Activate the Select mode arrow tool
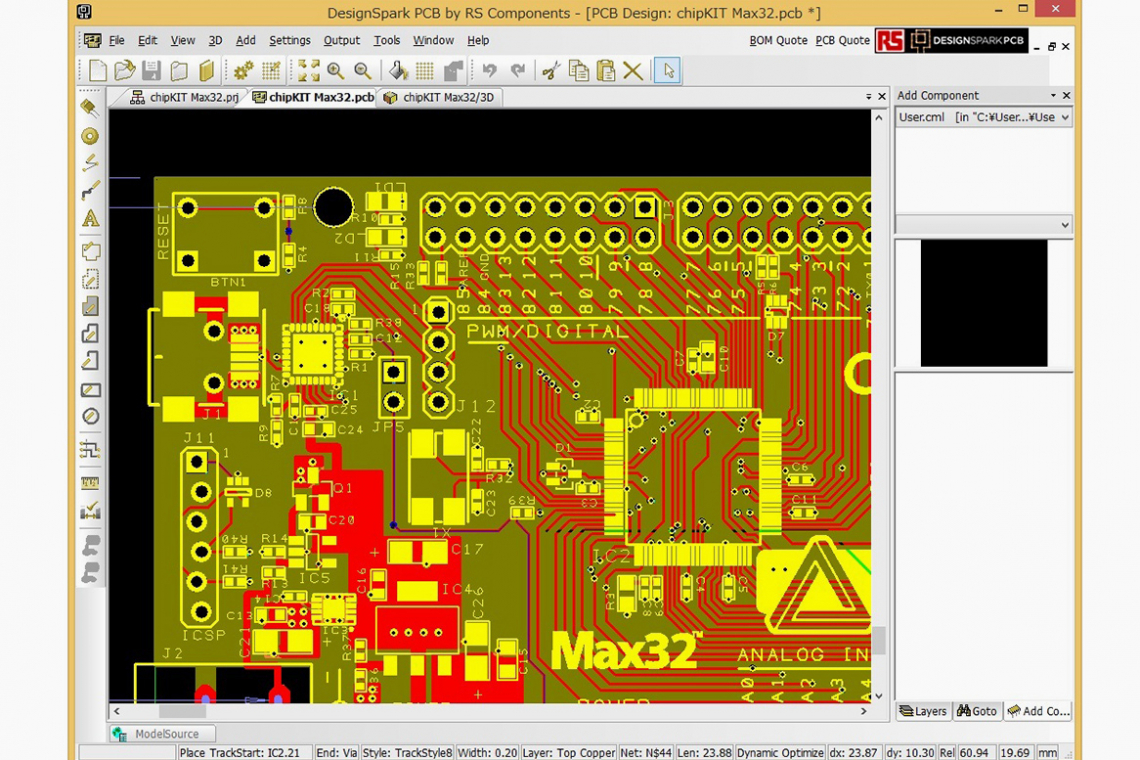 coord(667,71)
